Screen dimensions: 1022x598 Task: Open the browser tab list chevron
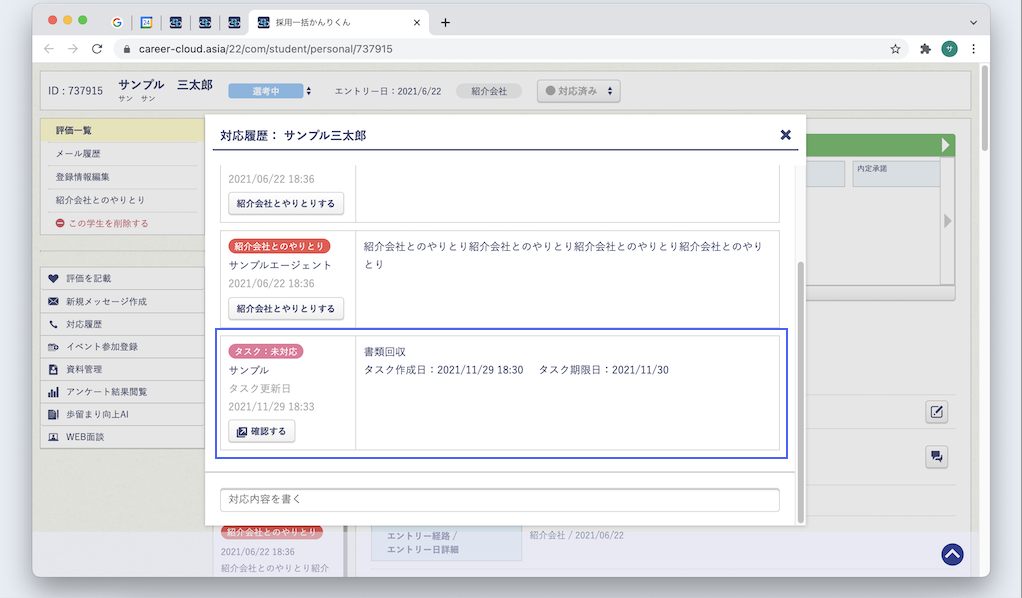974,22
